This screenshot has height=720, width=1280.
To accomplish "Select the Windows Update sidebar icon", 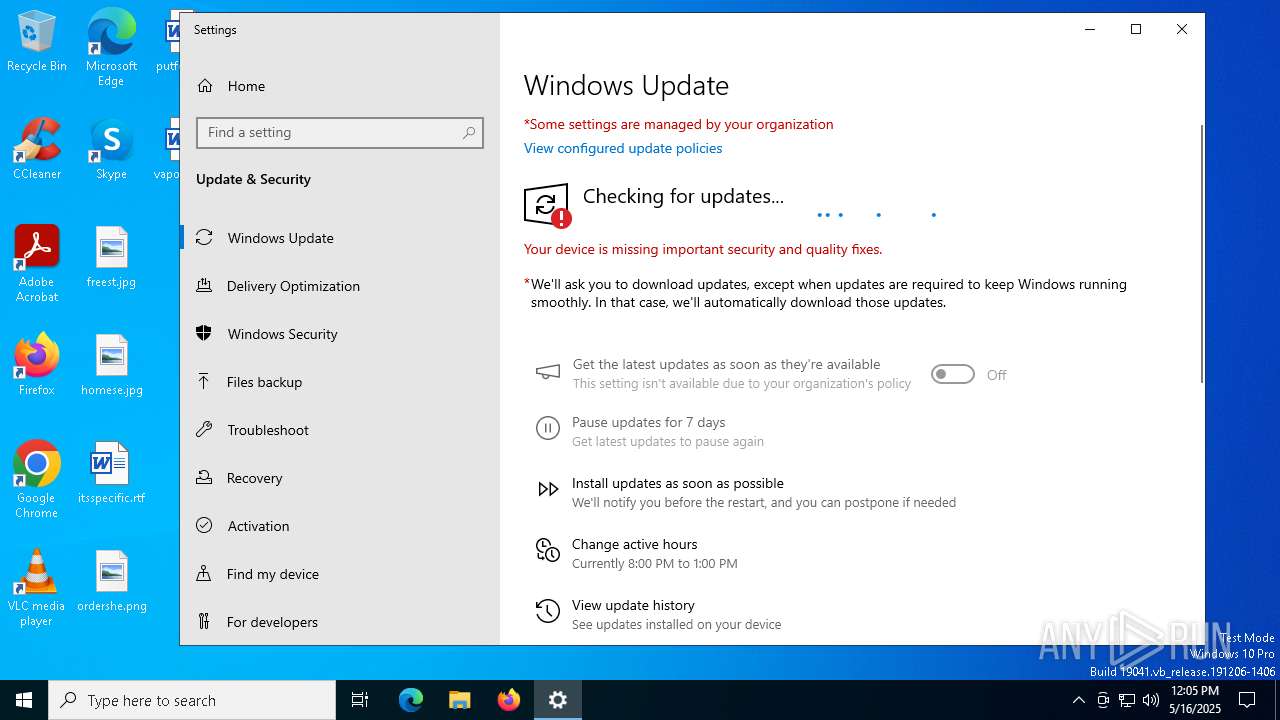I will coord(204,238).
